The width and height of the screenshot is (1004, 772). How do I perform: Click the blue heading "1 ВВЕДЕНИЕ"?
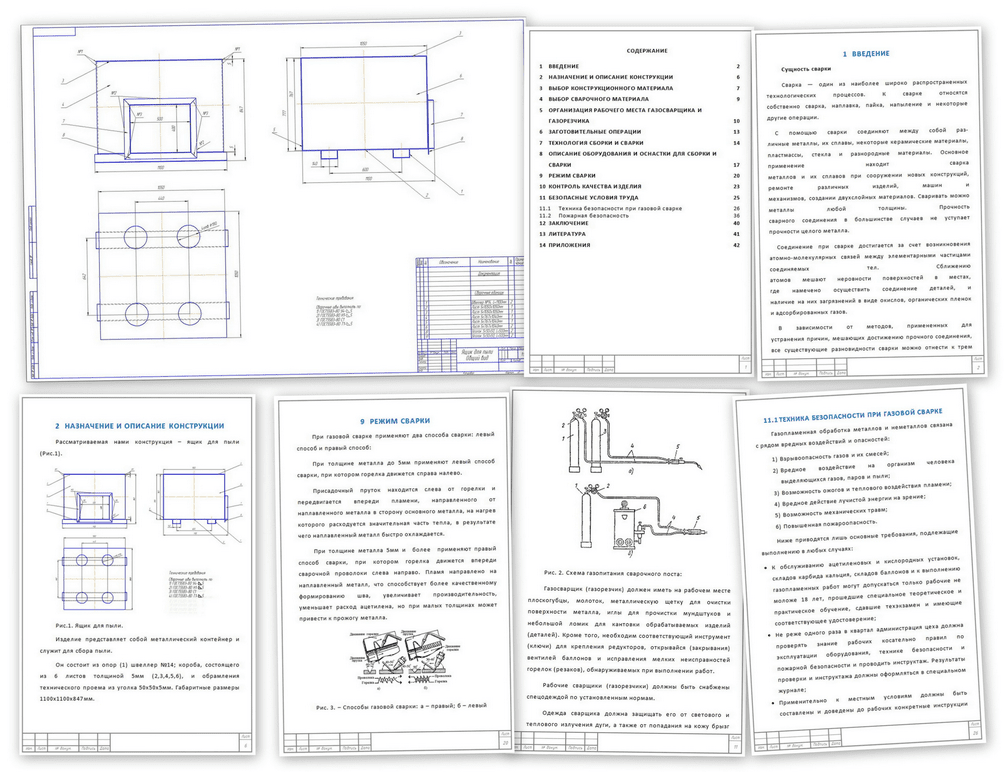coord(866,54)
